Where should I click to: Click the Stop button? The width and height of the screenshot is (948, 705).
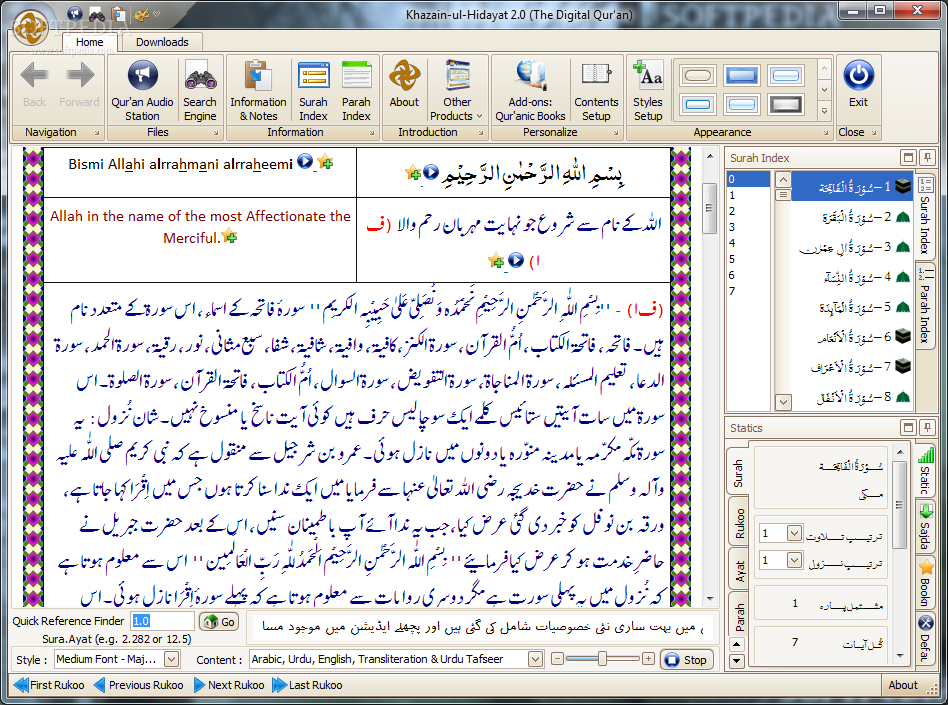tap(686, 660)
